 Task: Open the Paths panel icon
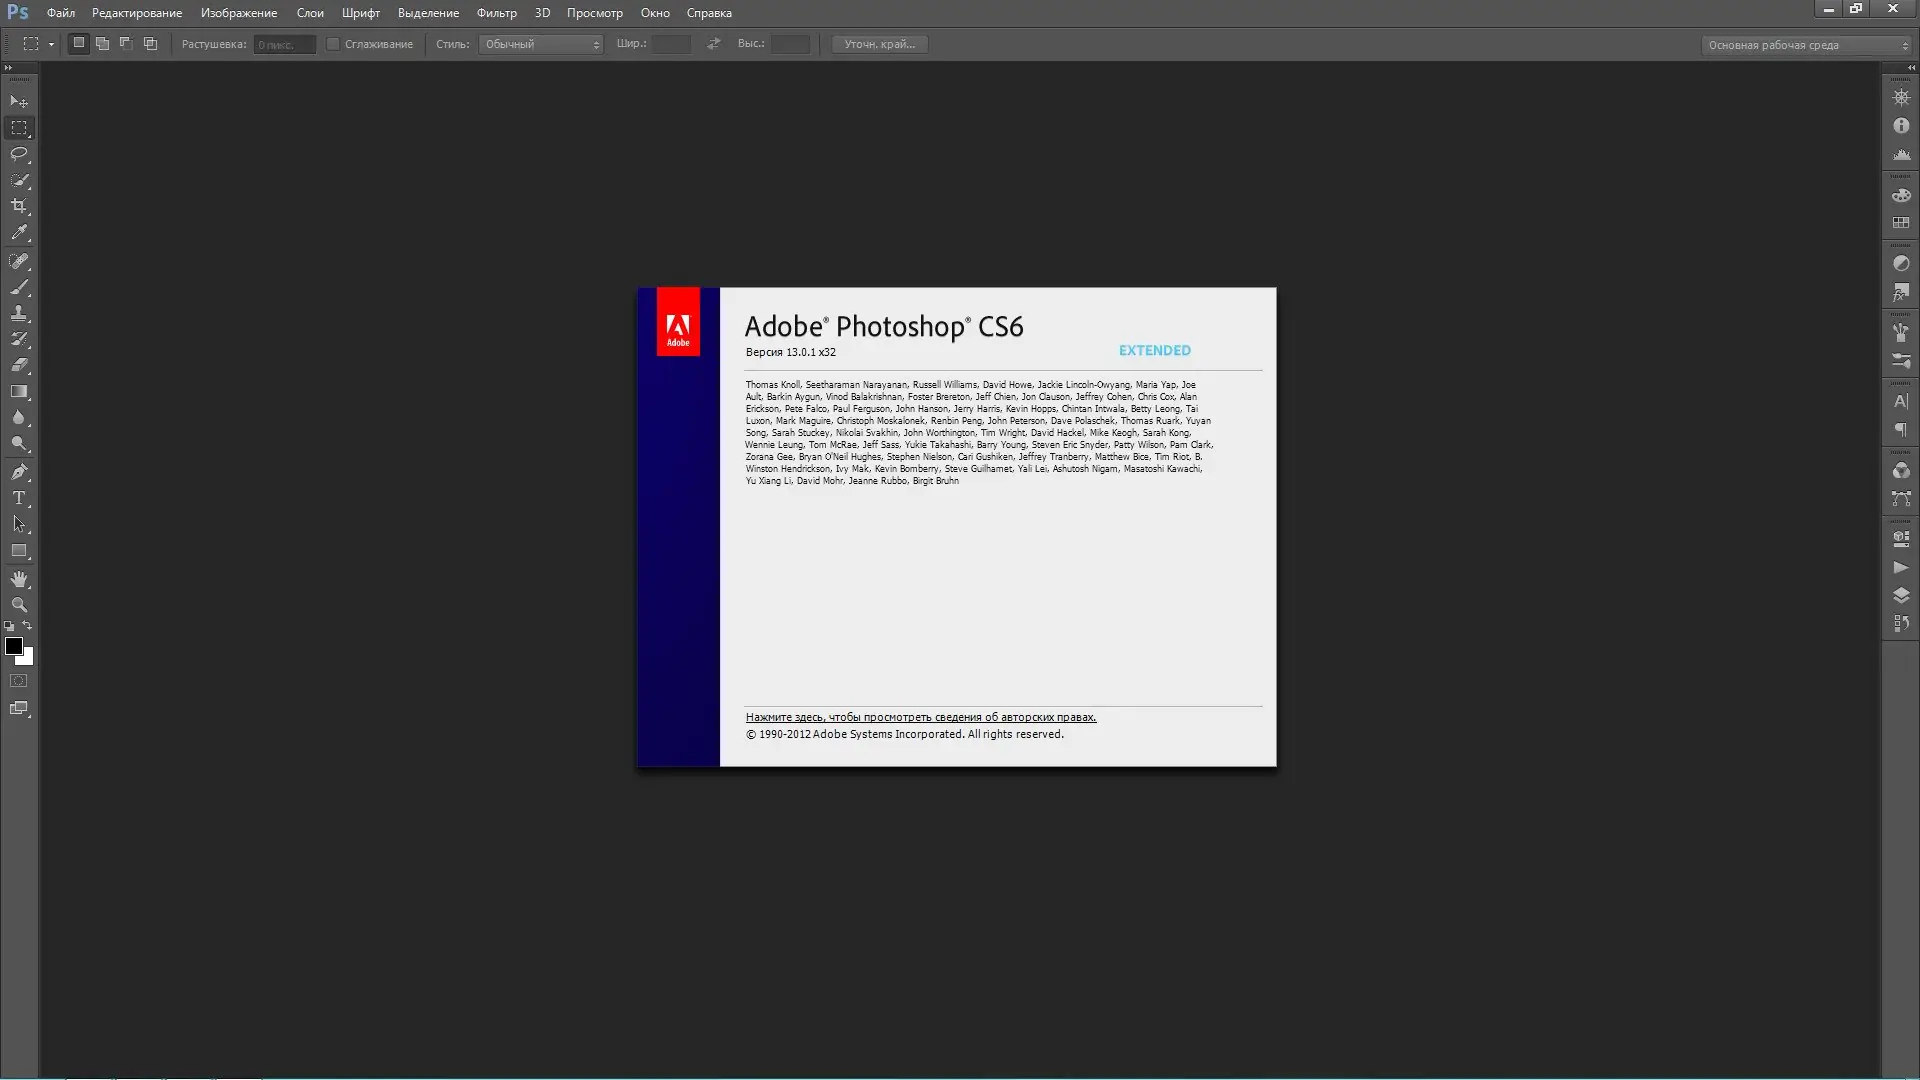tap(1901, 498)
